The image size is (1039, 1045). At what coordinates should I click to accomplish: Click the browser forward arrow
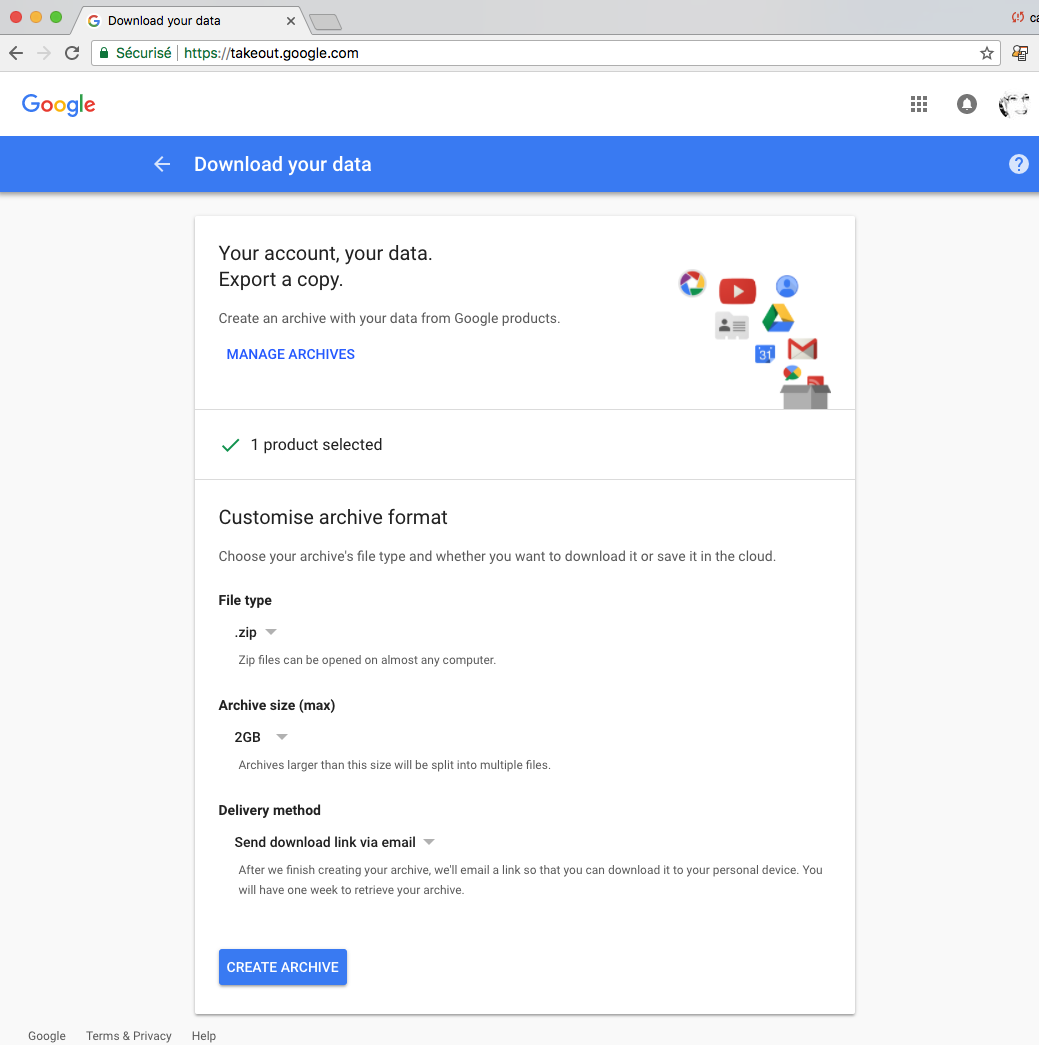pyautogui.click(x=44, y=53)
